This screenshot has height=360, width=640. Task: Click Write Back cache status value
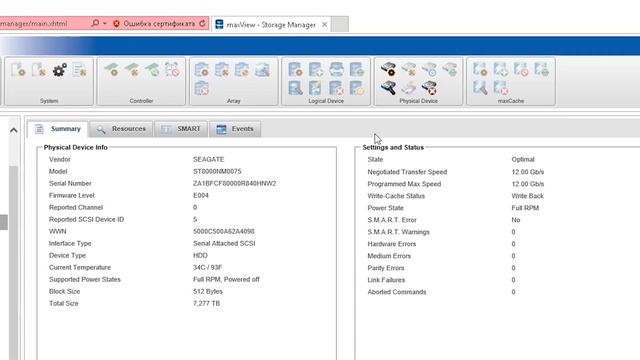pyautogui.click(x=527, y=196)
